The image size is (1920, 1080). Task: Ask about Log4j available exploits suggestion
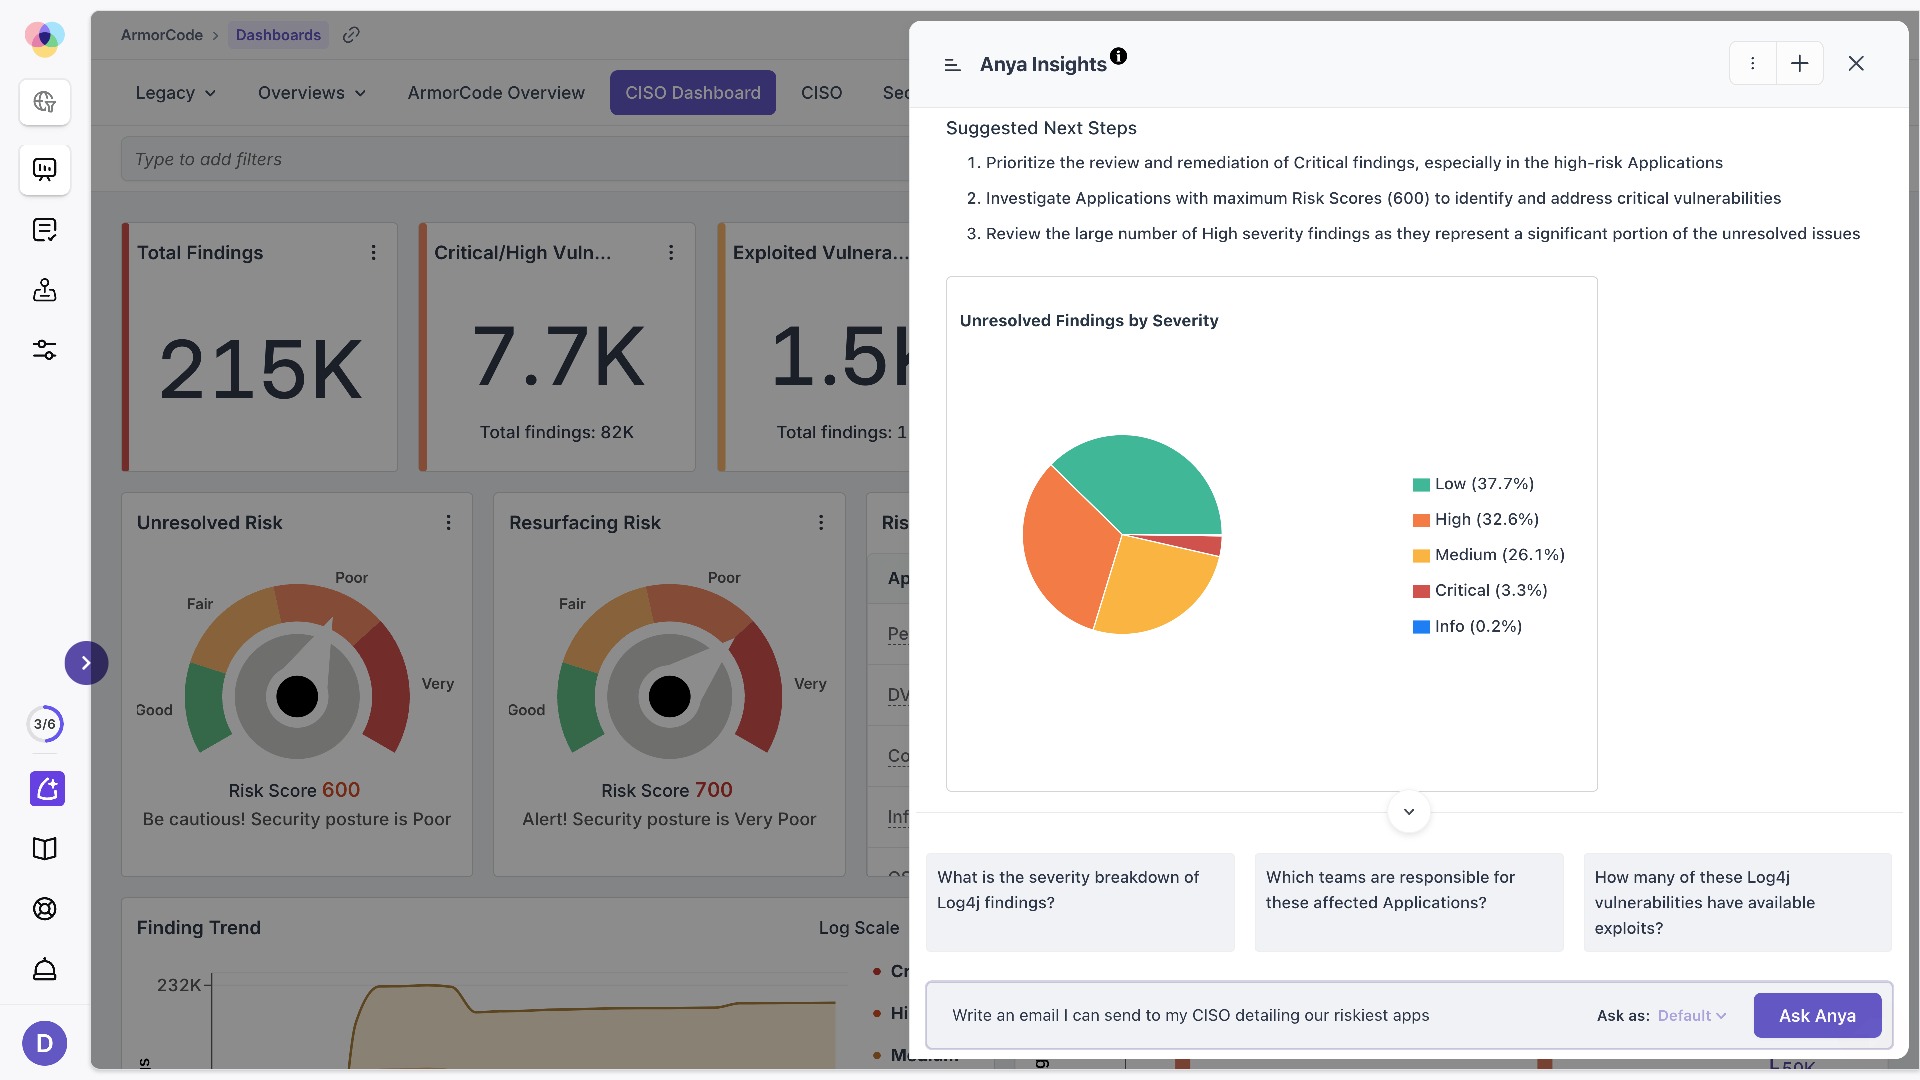(x=1738, y=902)
